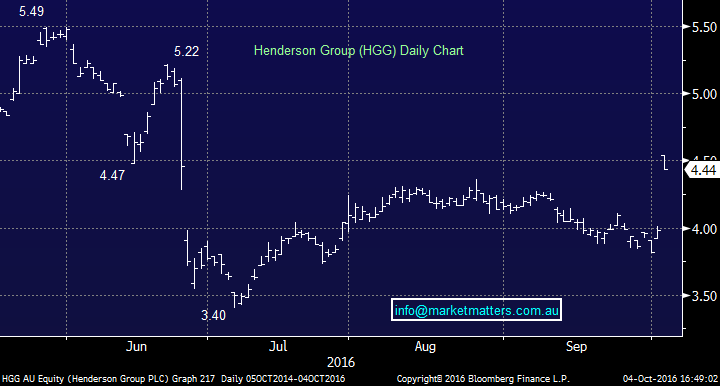Click the 5.50 y-axis price label
Screen dimensions: 720x386
pos(704,28)
